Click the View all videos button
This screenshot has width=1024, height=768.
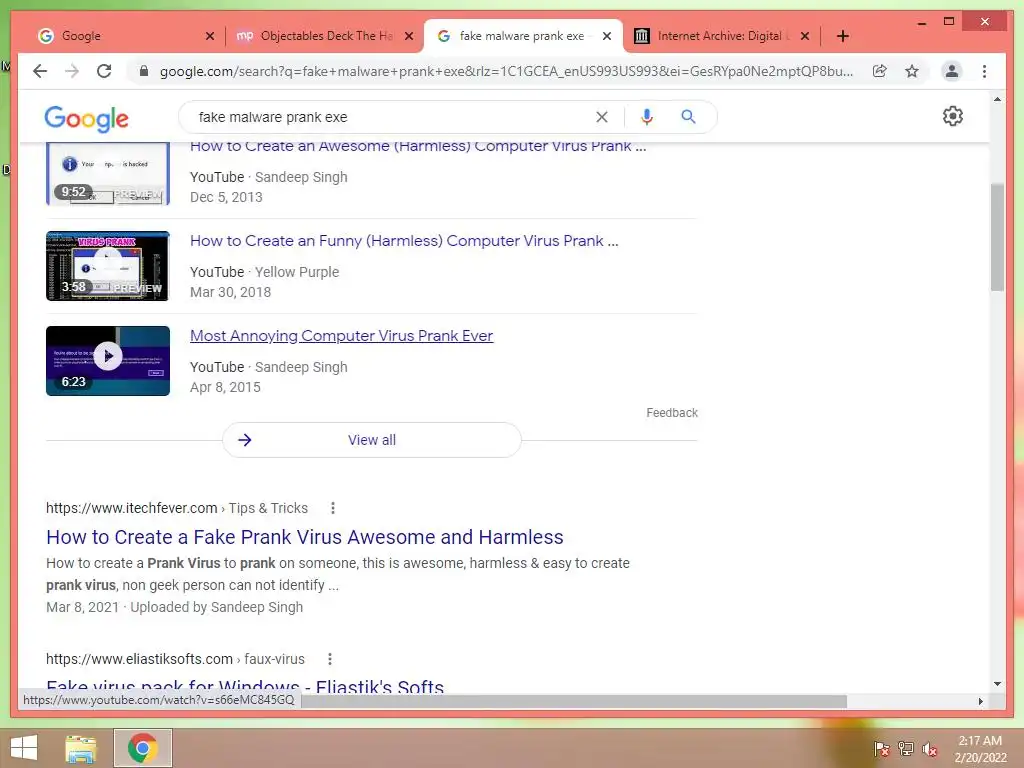[372, 440]
